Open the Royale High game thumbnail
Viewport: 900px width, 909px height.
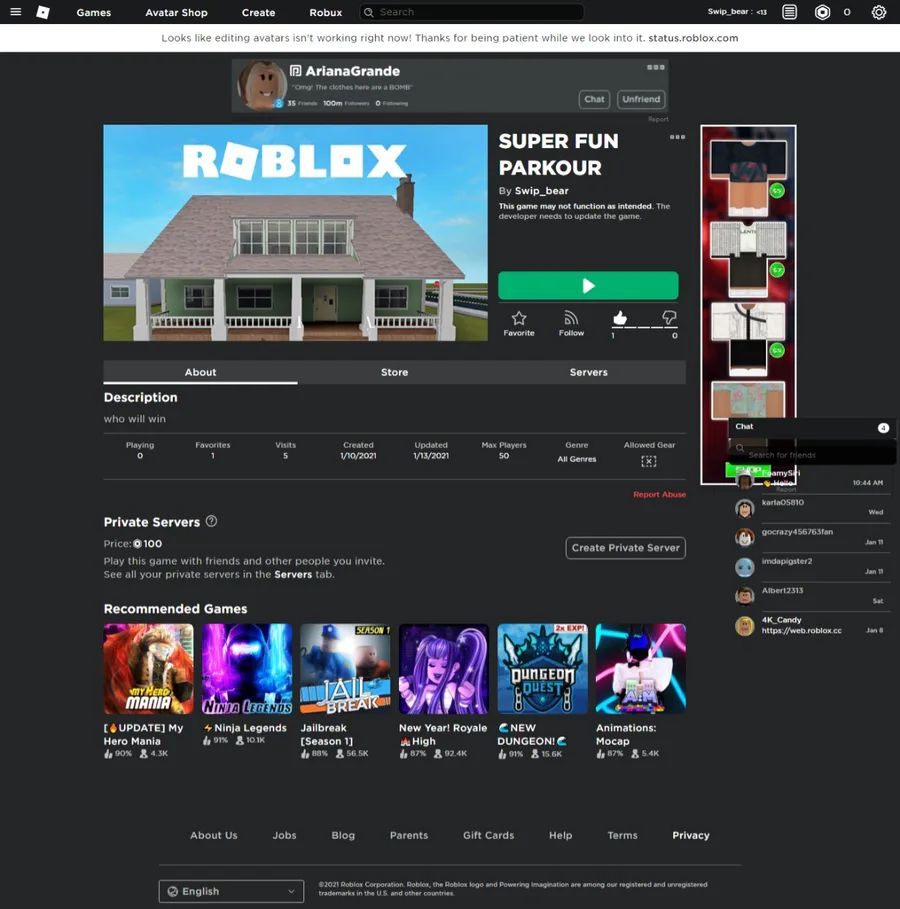click(444, 668)
